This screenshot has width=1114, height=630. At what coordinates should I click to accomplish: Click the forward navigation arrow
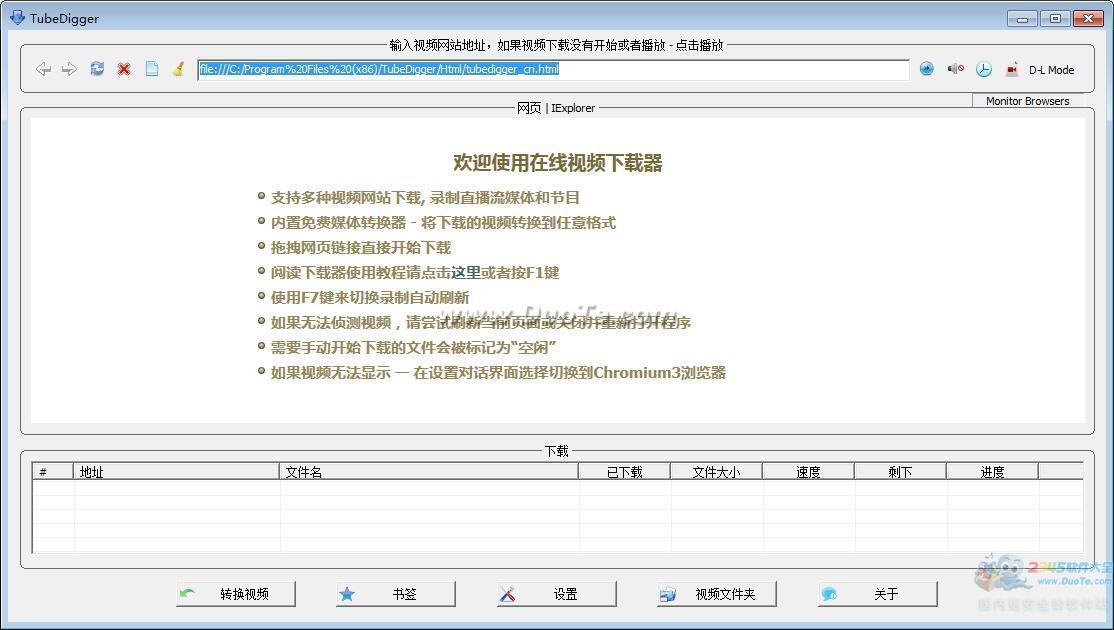click(69, 69)
